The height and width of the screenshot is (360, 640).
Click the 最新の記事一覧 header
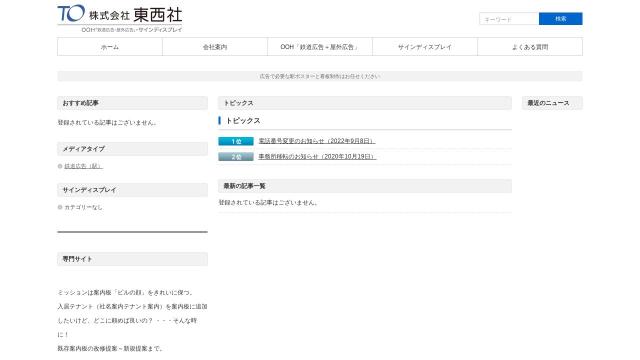coord(365,186)
